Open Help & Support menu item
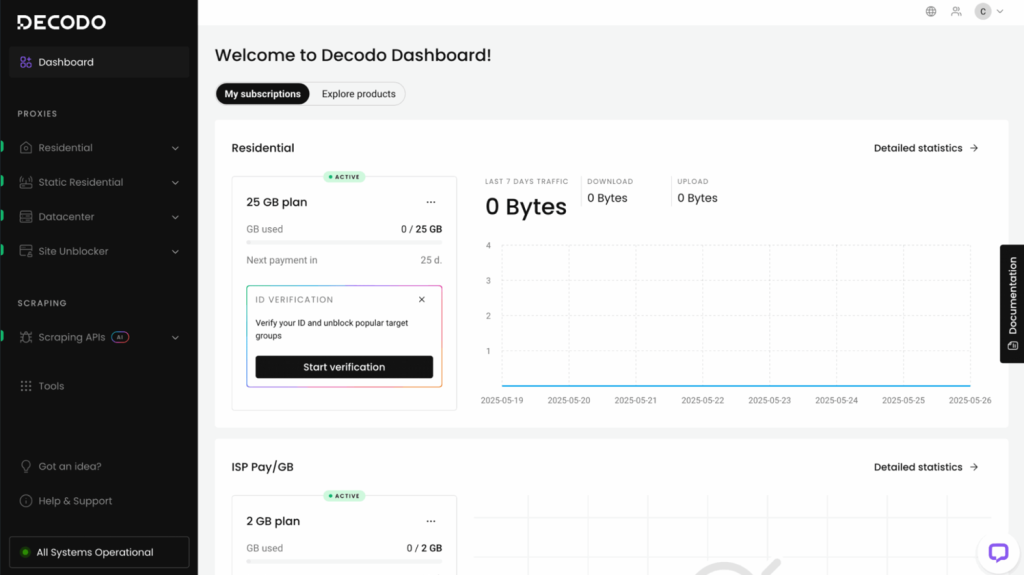Image resolution: width=1024 pixels, height=575 pixels. (x=99, y=501)
